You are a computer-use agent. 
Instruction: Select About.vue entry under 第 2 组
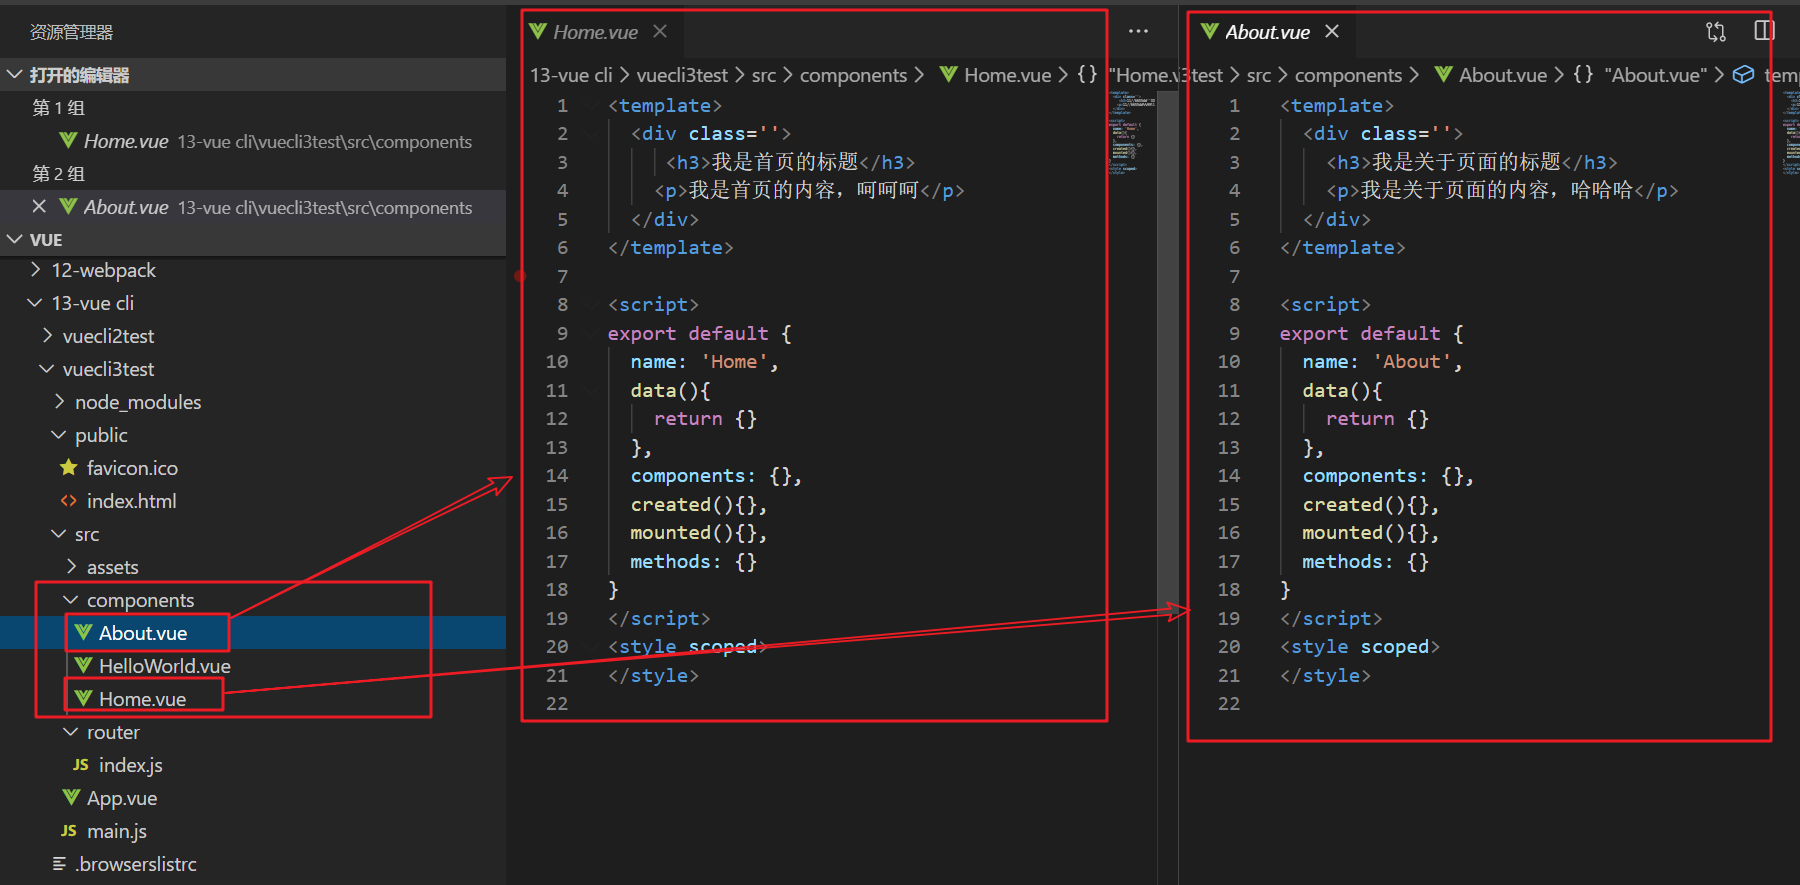pos(253,207)
